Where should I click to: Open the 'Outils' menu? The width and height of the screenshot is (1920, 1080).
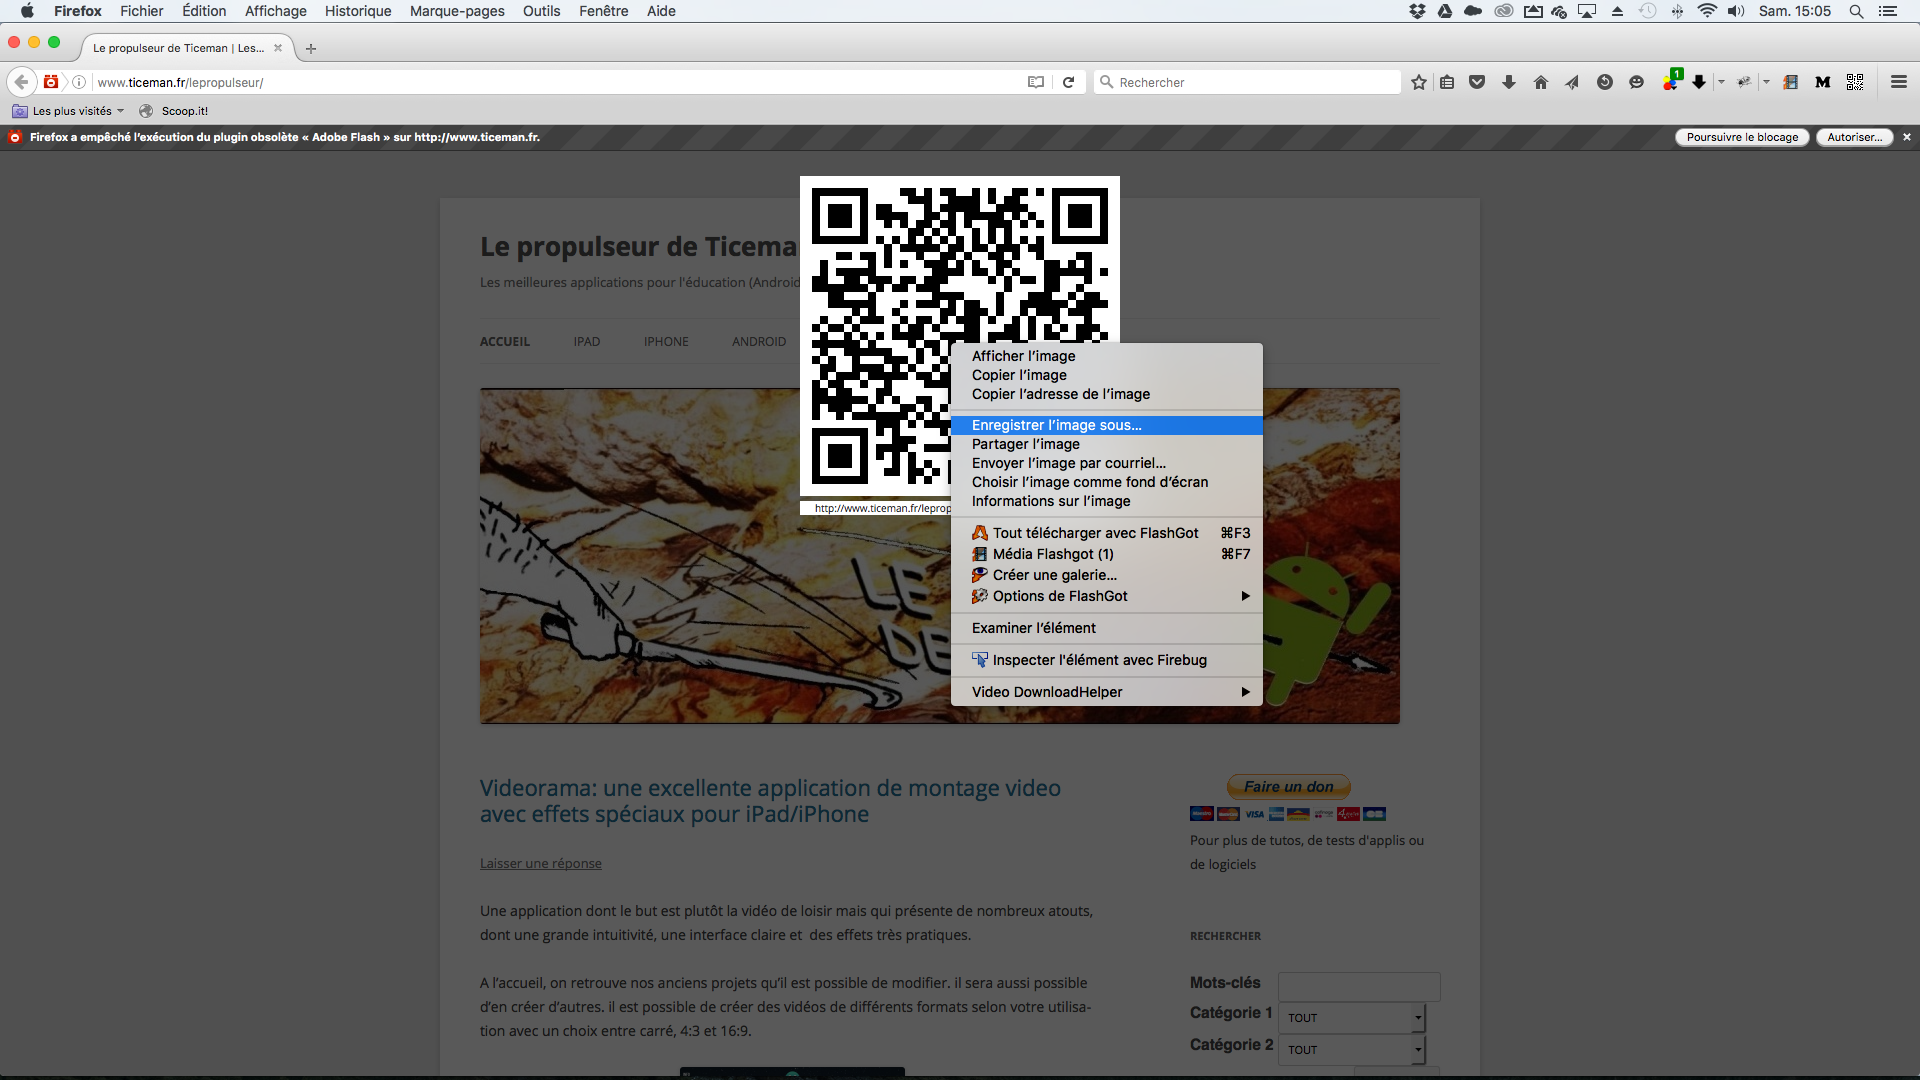point(540,11)
